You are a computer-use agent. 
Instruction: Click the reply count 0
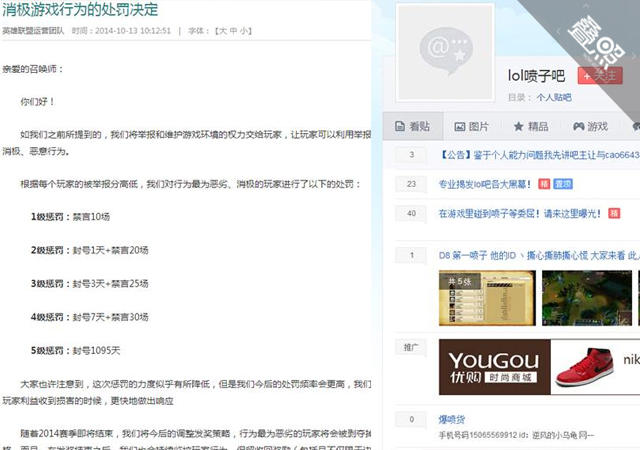click(x=411, y=419)
